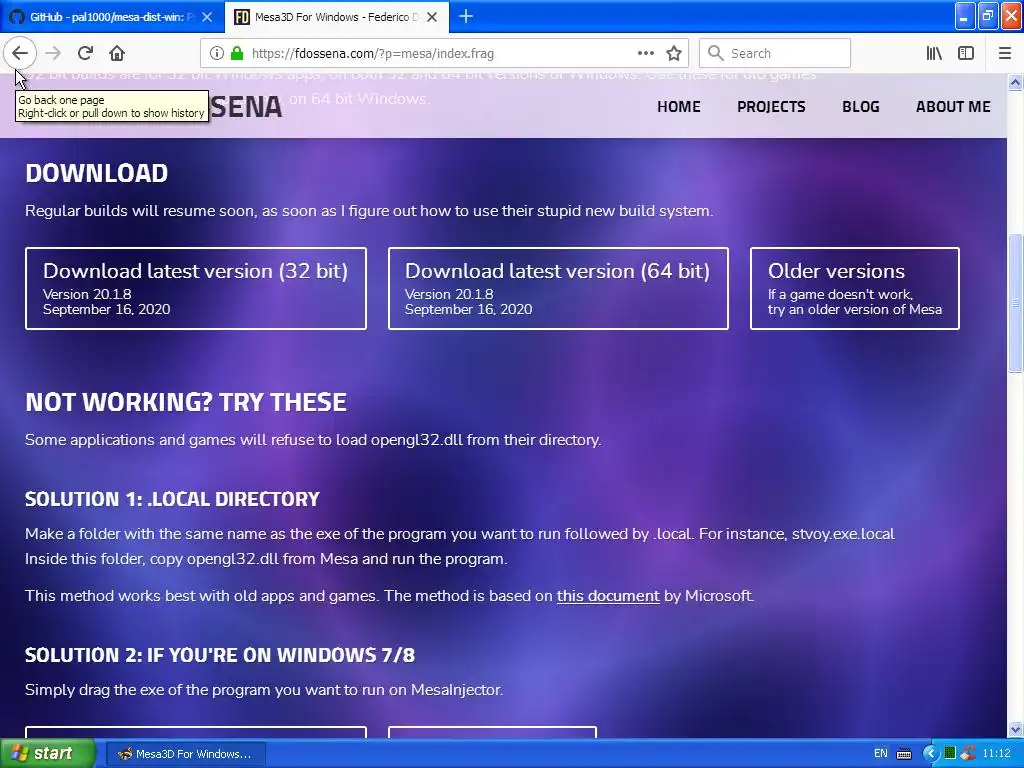The height and width of the screenshot is (768, 1024).
Task: Select the Mesa3D For Windows tab
Action: pyautogui.click(x=337, y=17)
